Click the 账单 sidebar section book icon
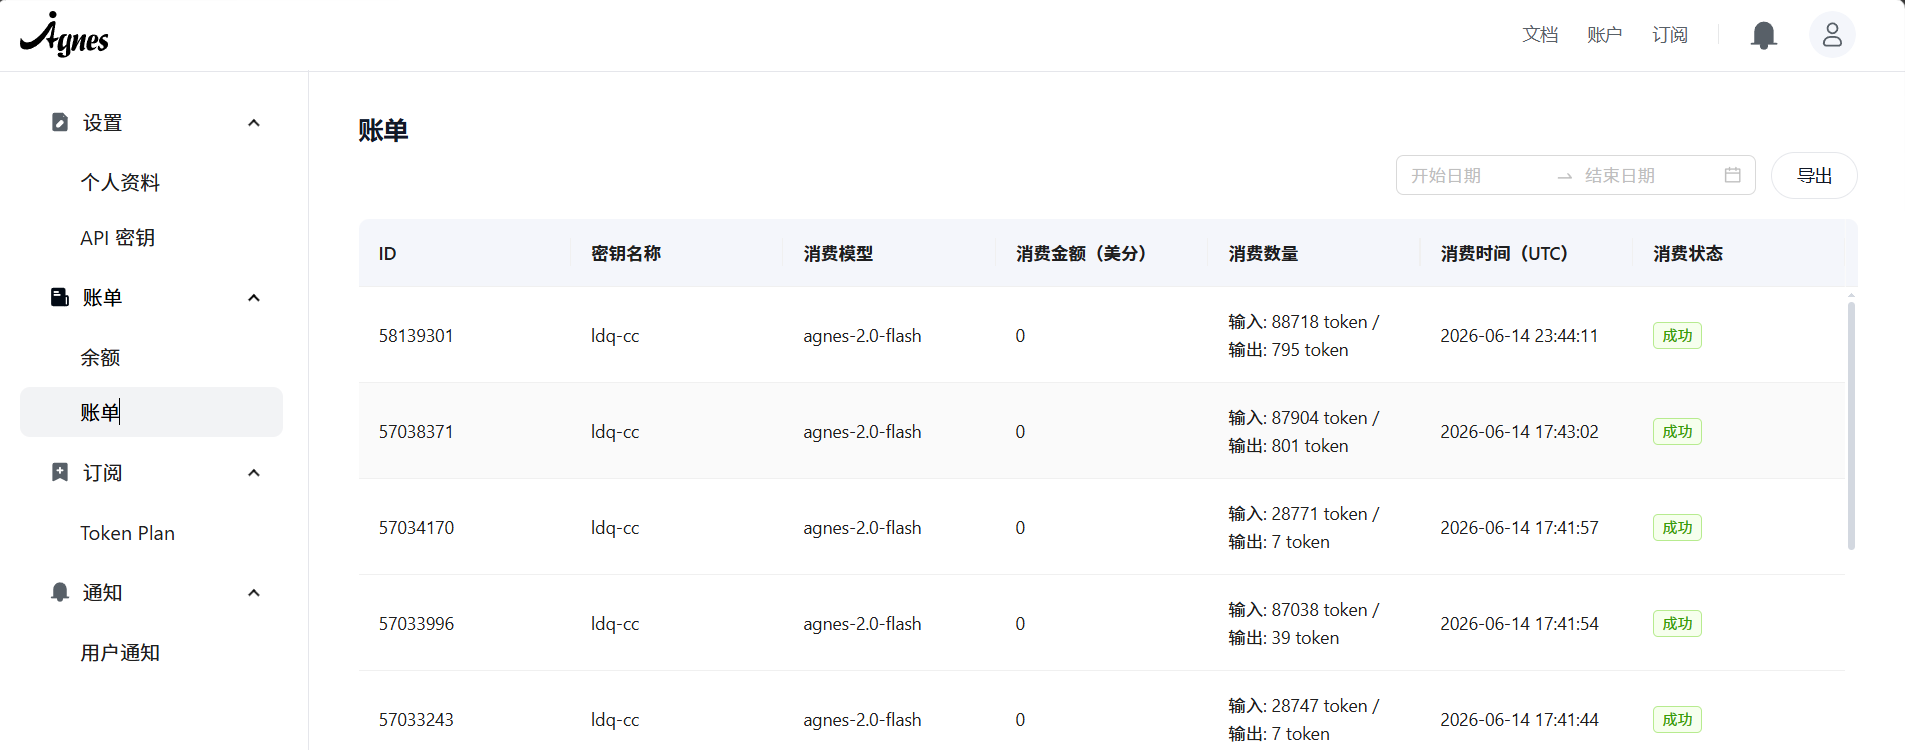The height and width of the screenshot is (750, 1905). click(x=60, y=297)
